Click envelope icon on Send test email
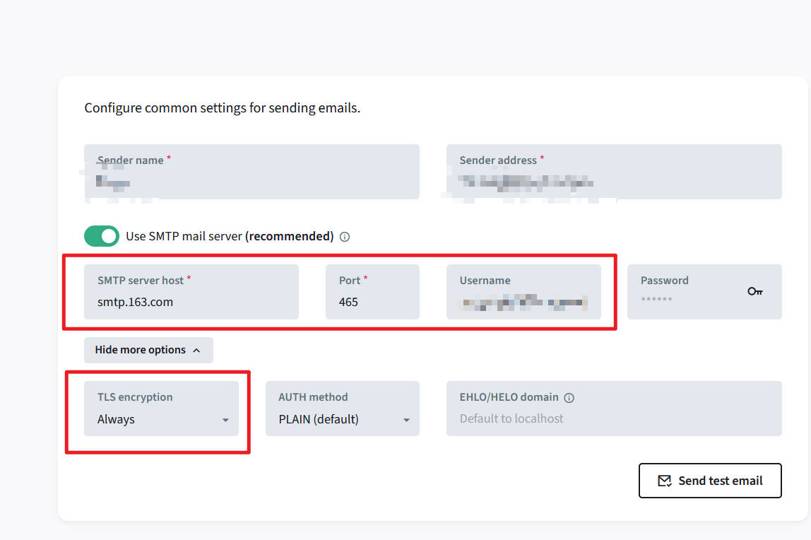The height and width of the screenshot is (540, 811). (x=664, y=481)
